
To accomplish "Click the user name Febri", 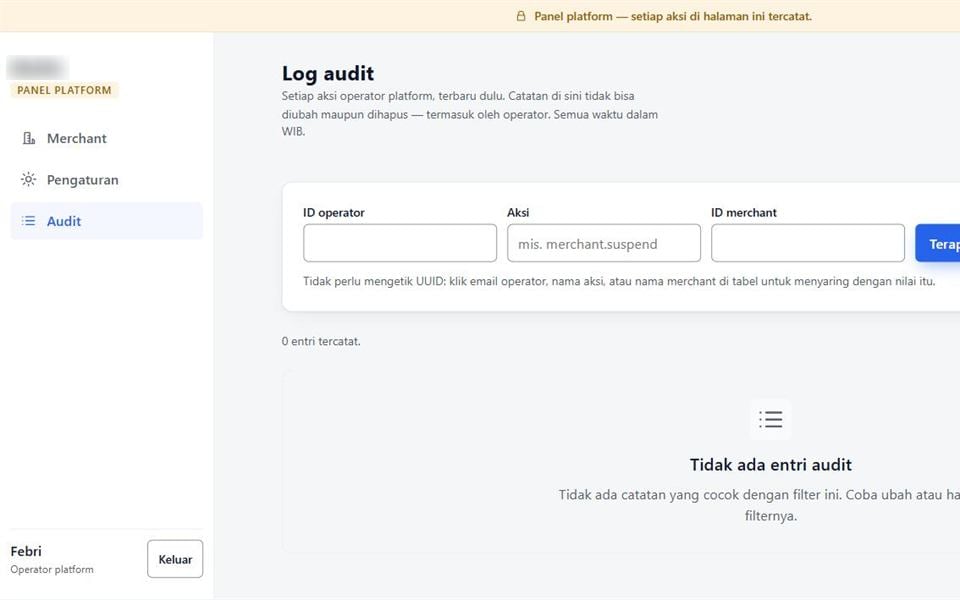I will pyautogui.click(x=26, y=551).
